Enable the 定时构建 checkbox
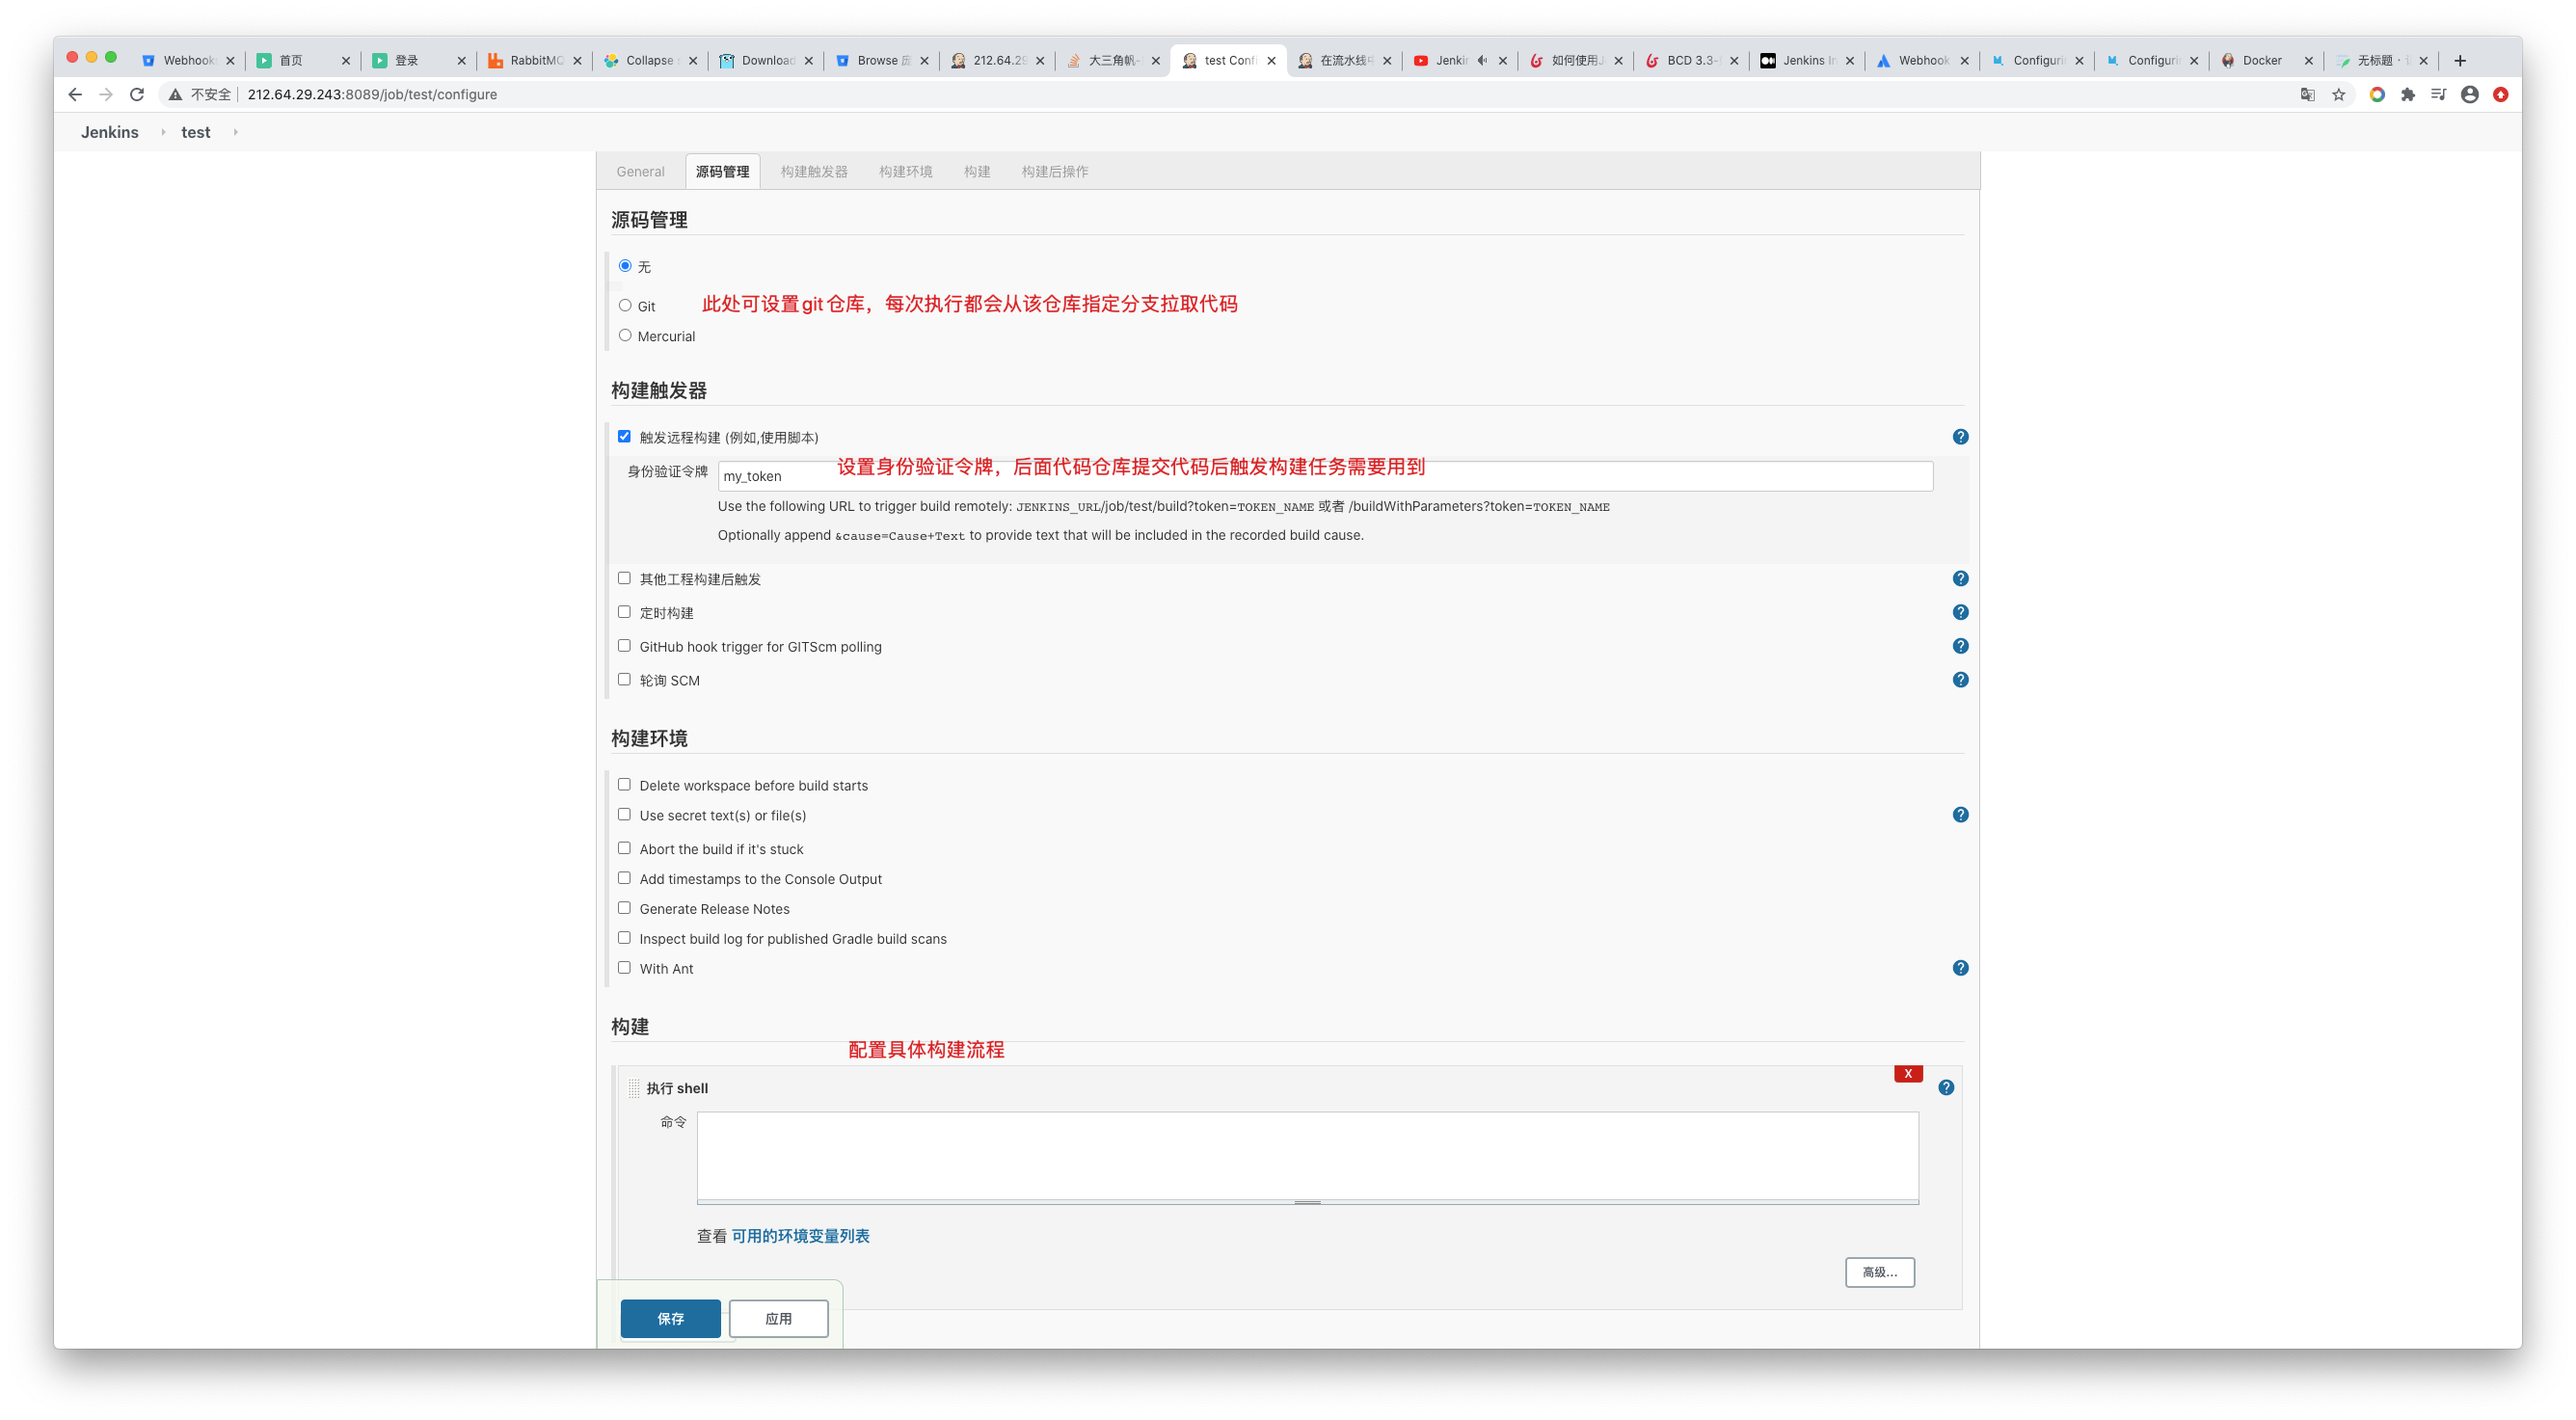This screenshot has width=2576, height=1420. pos(624,612)
